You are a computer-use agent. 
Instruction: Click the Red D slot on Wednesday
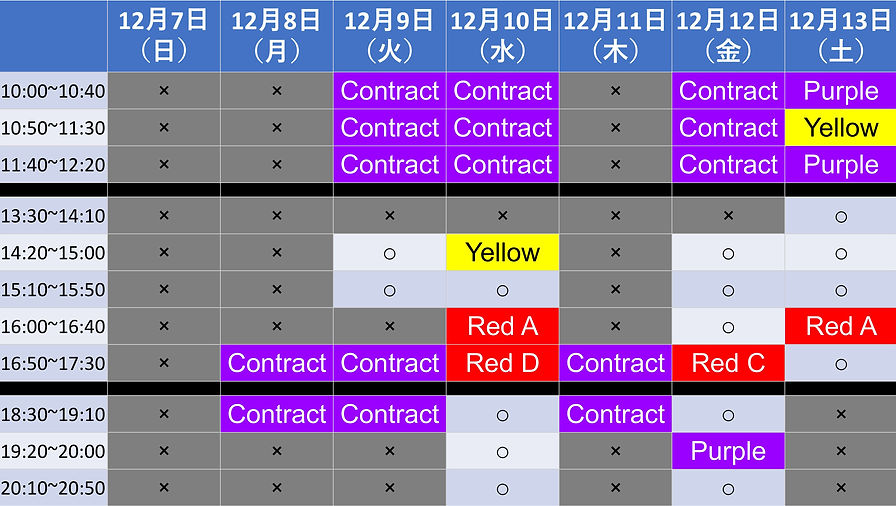point(502,363)
